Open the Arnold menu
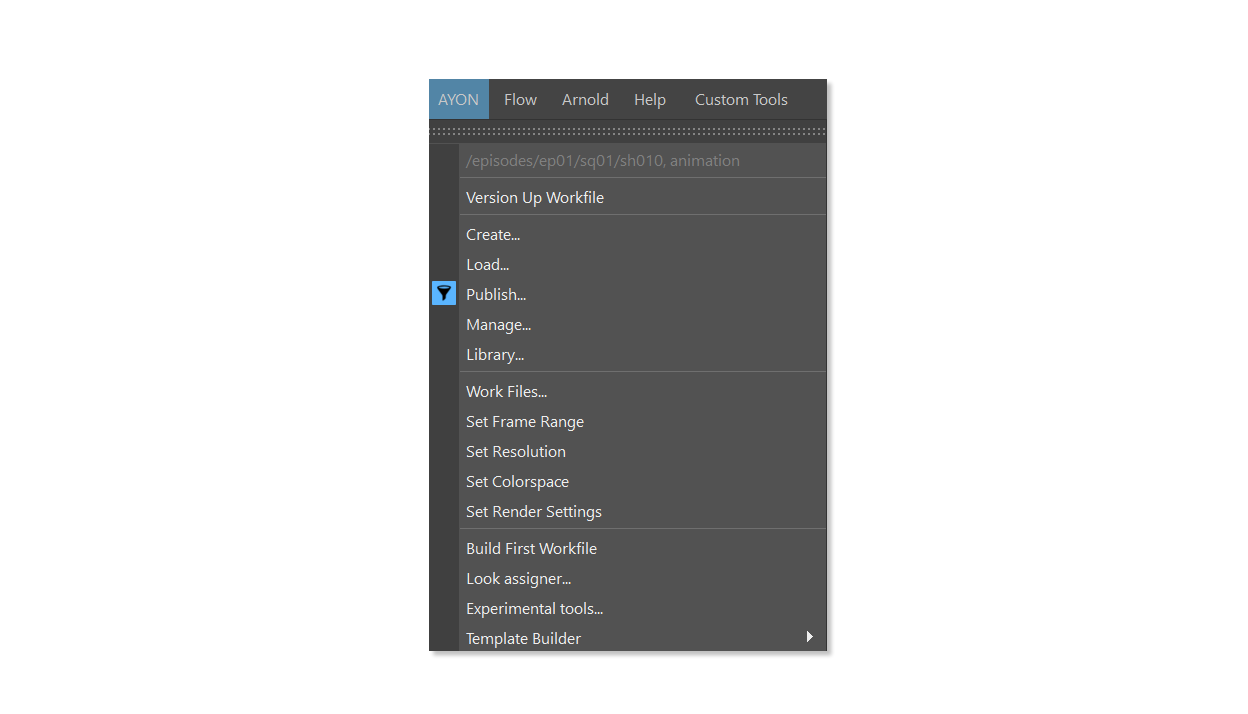This screenshot has width=1248, height=714. coord(585,99)
